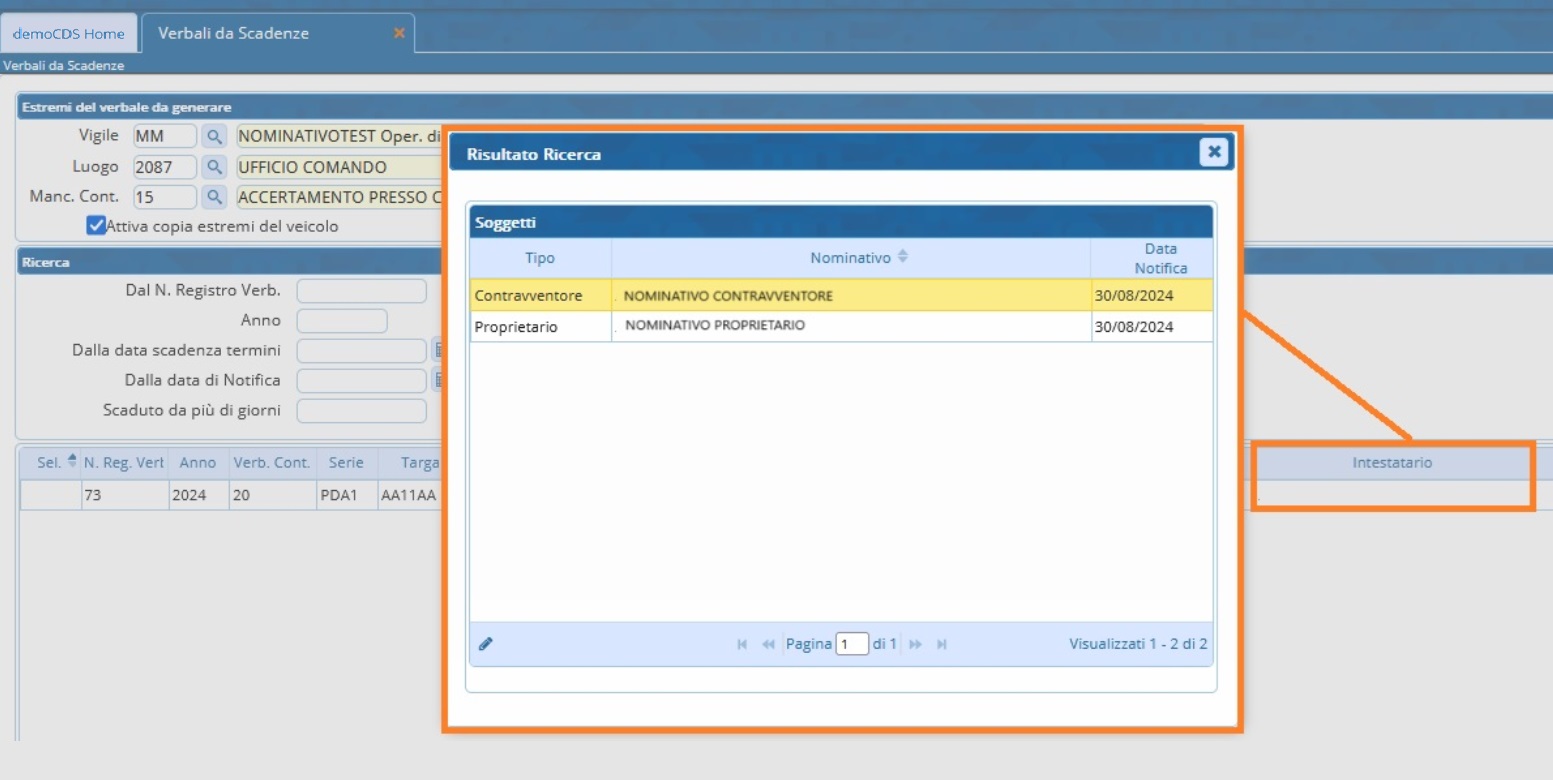Go to next page in Soggetti pager
1553x780 pixels.
click(915, 645)
